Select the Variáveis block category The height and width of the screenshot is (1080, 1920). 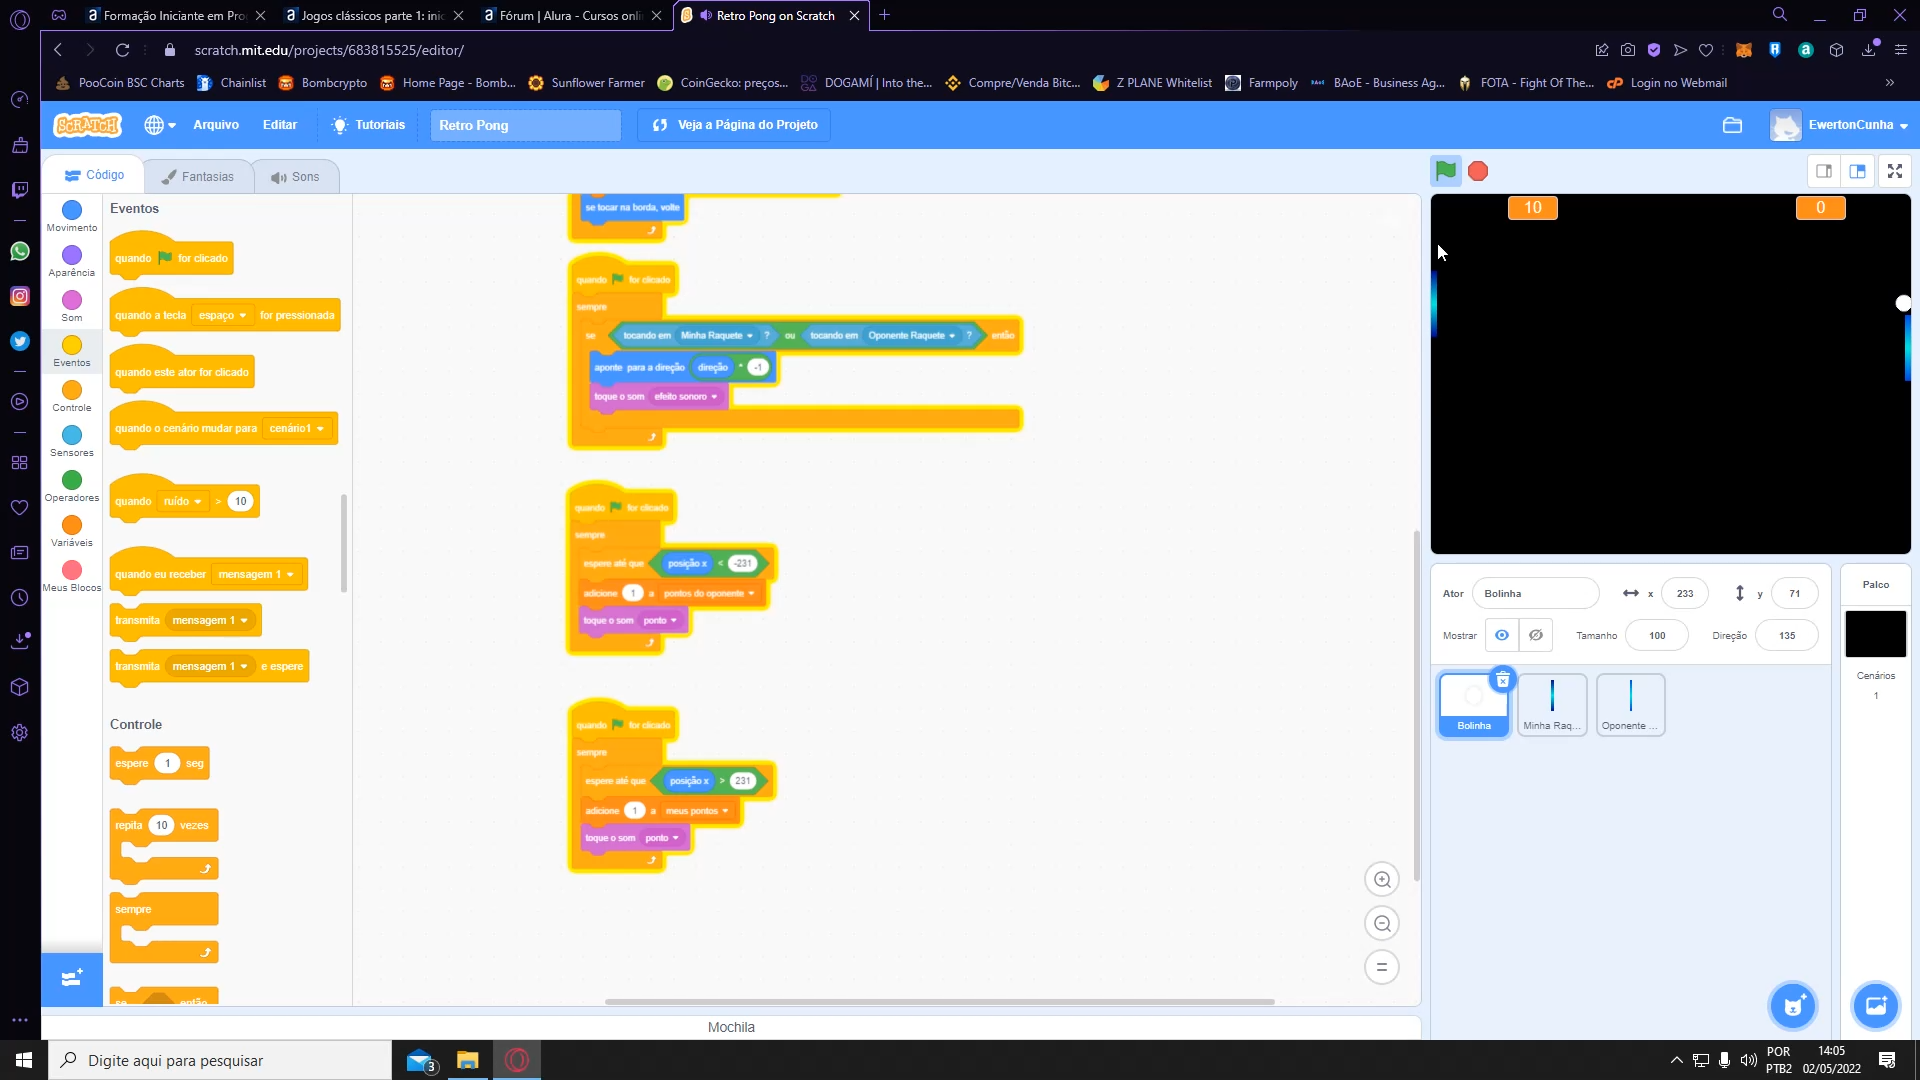(x=72, y=531)
